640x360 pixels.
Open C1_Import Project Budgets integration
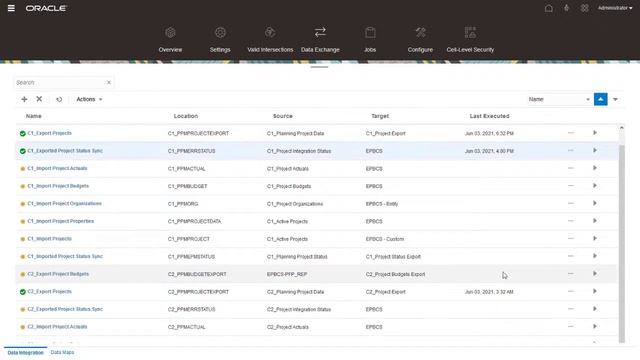coord(58,186)
